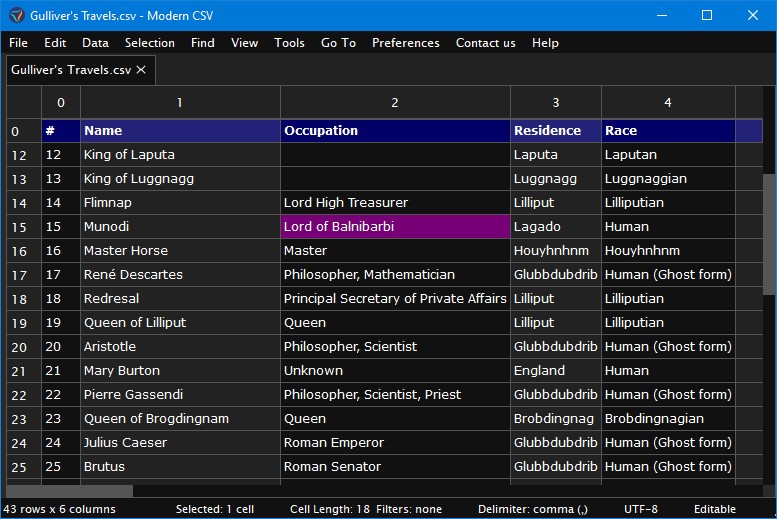Click the René Descartes name cell
This screenshot has height=519, width=777.
[x=180, y=275]
